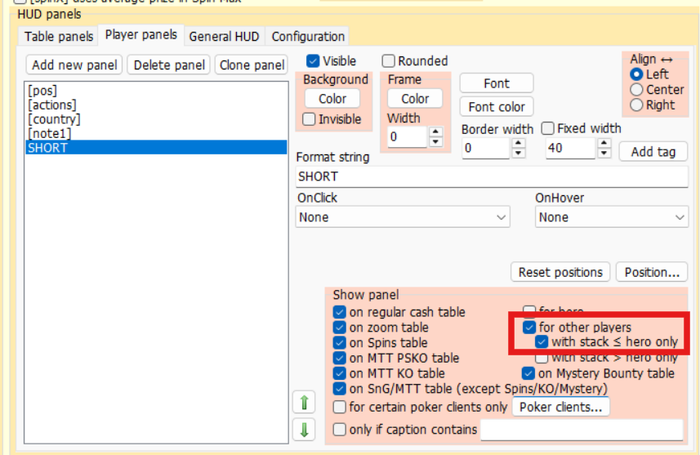Image resolution: width=700 pixels, height=455 pixels.
Task: Toggle the Visible checkbox
Action: (x=313, y=61)
